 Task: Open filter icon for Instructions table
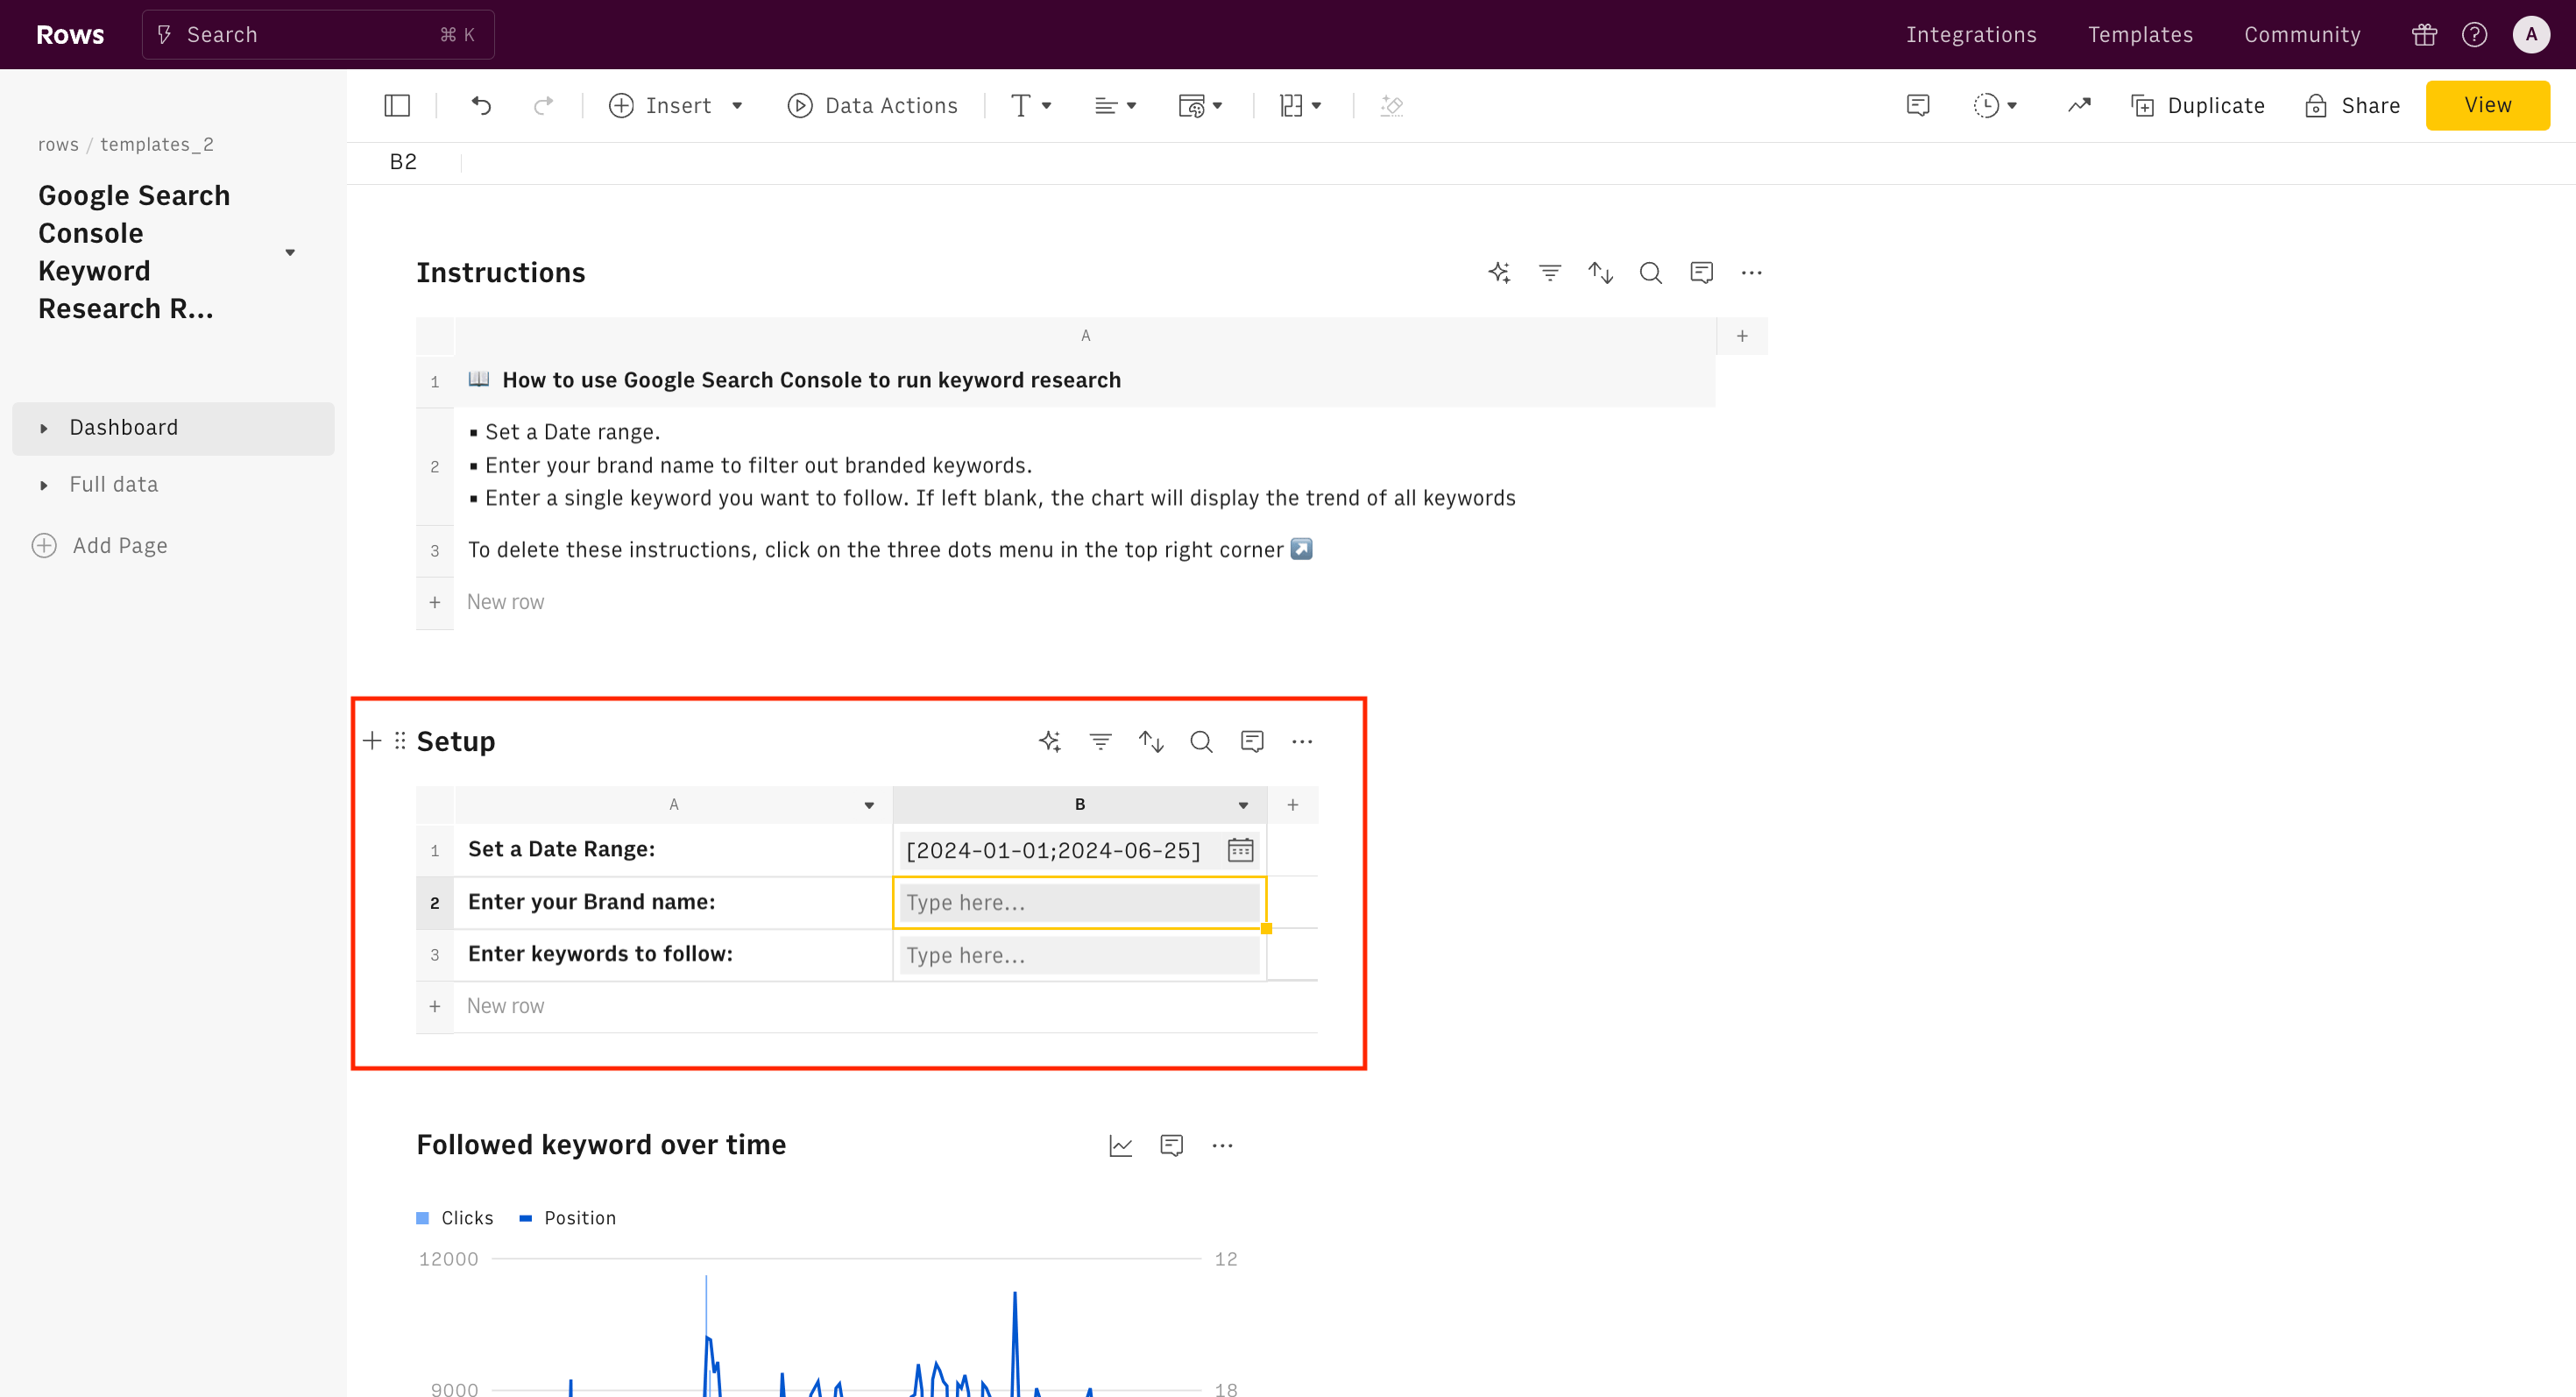(1549, 273)
